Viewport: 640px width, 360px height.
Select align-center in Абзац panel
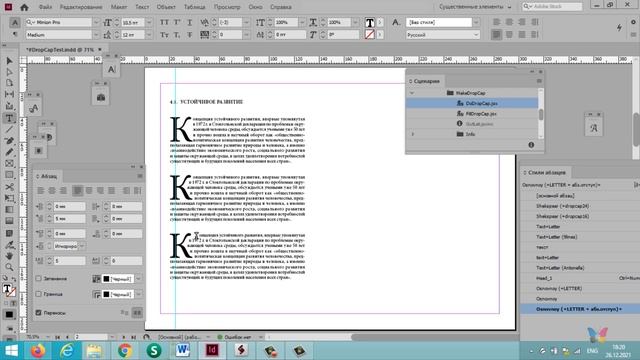(x=52, y=191)
